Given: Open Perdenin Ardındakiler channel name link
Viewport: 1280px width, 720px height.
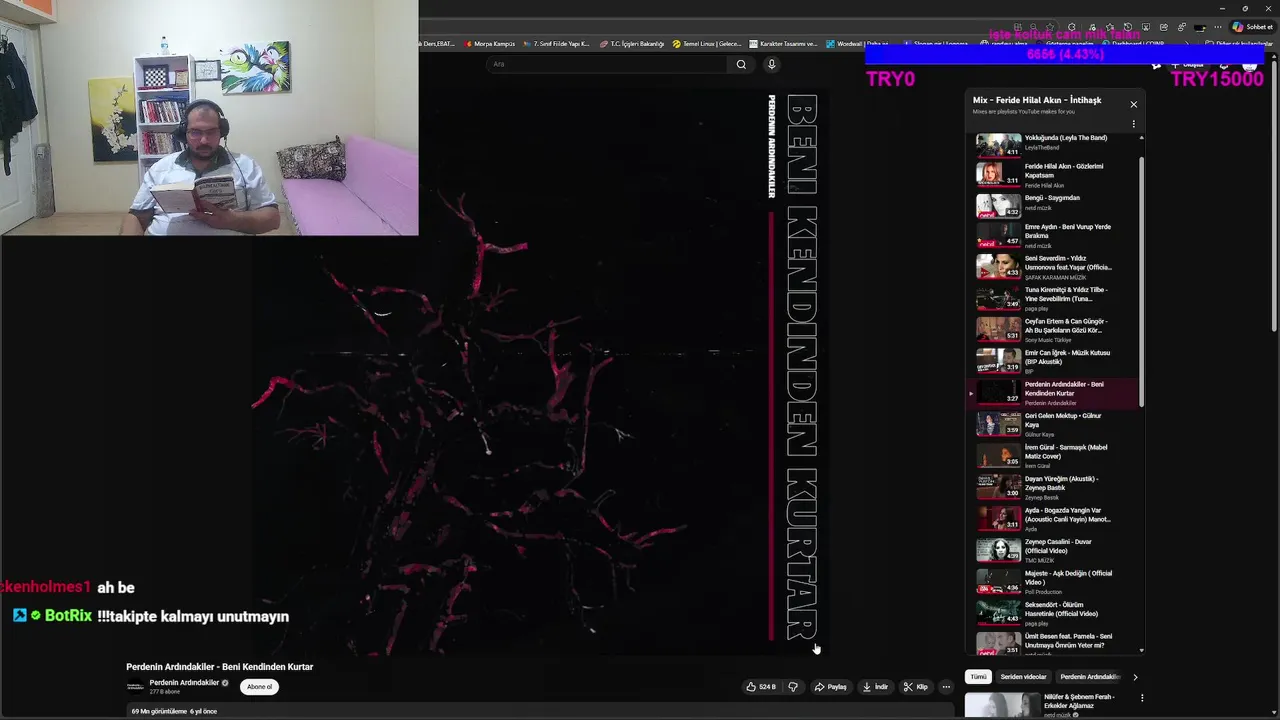Looking at the screenshot, I should pos(184,683).
